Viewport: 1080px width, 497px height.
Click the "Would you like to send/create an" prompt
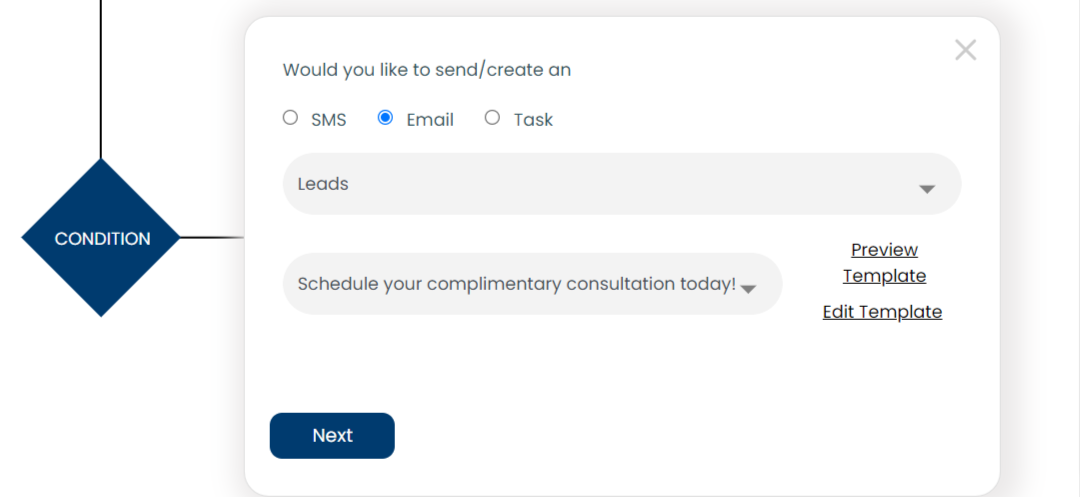coord(427,70)
